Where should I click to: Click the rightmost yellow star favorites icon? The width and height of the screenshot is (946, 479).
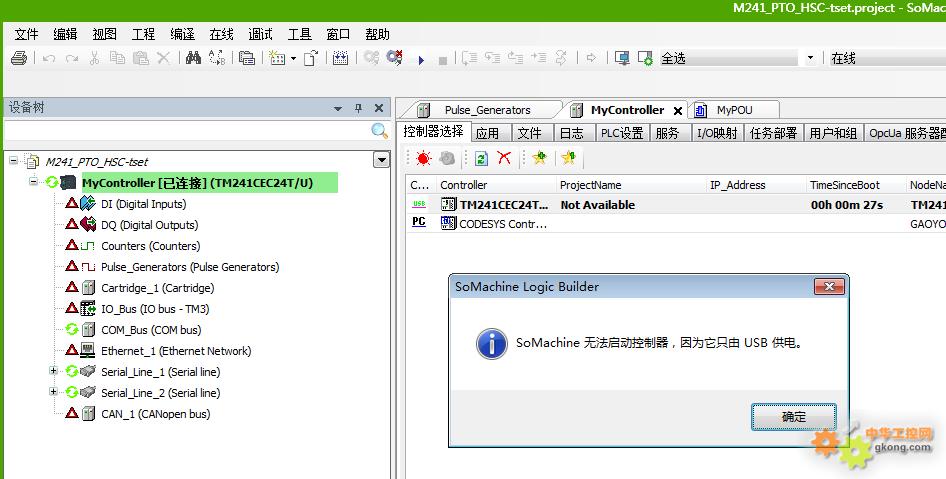(x=568, y=157)
